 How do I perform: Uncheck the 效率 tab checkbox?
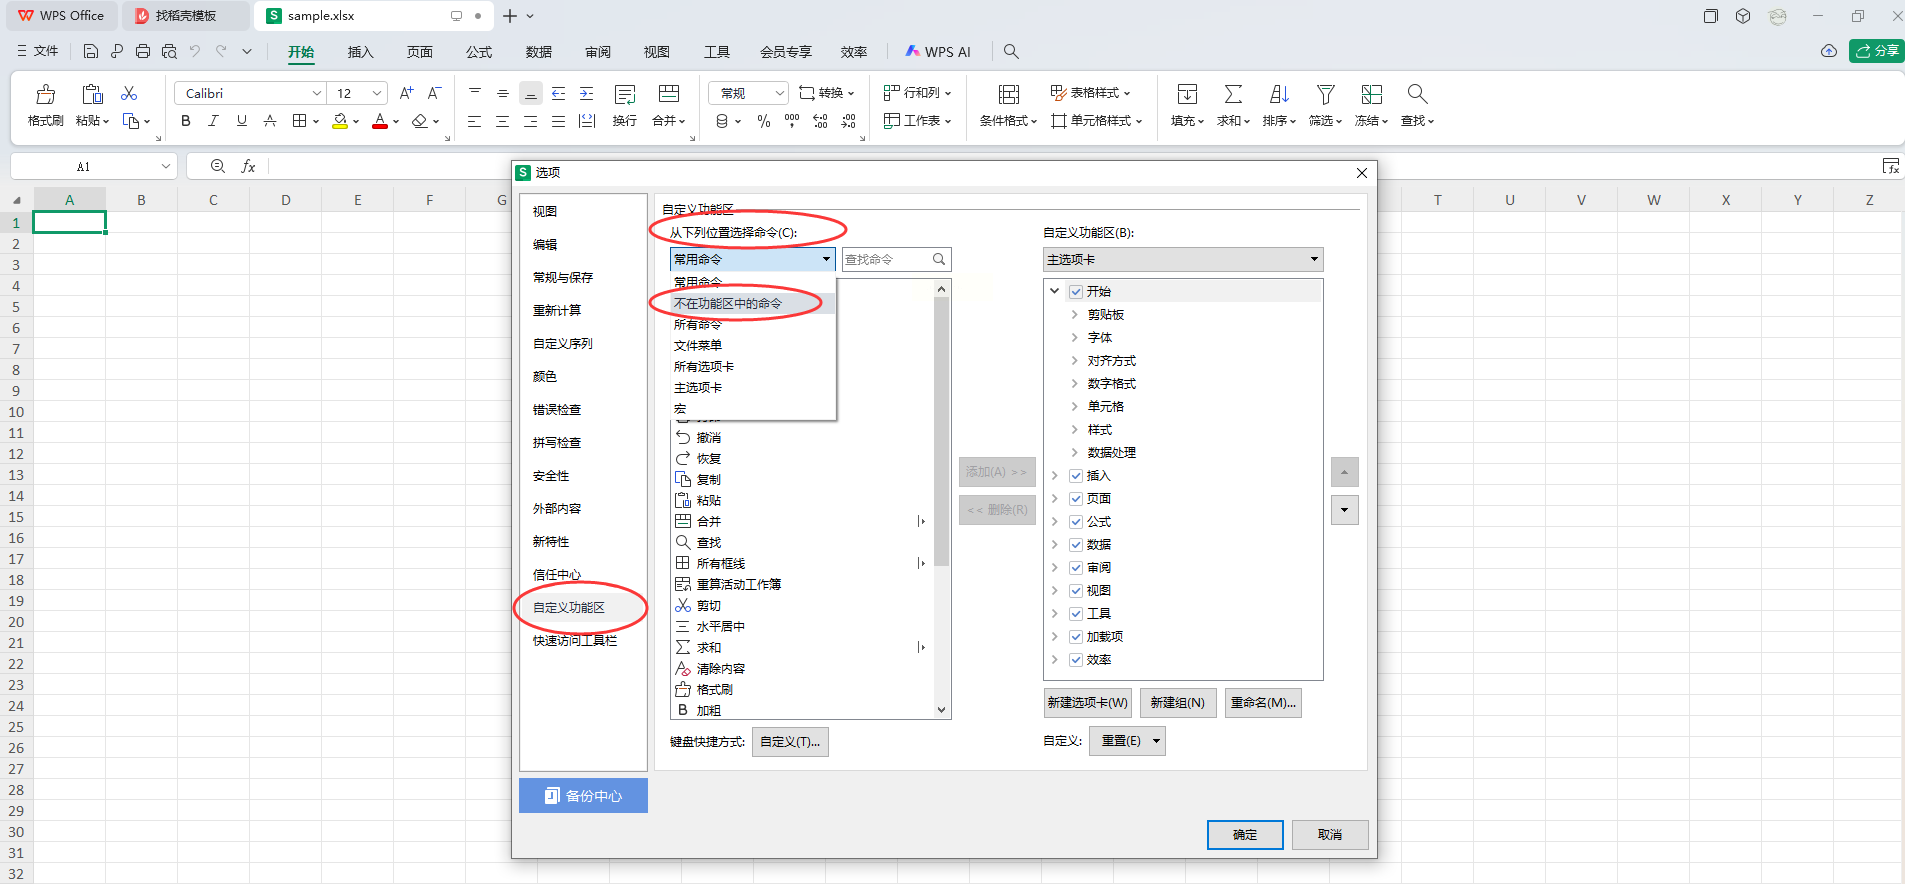click(1076, 660)
